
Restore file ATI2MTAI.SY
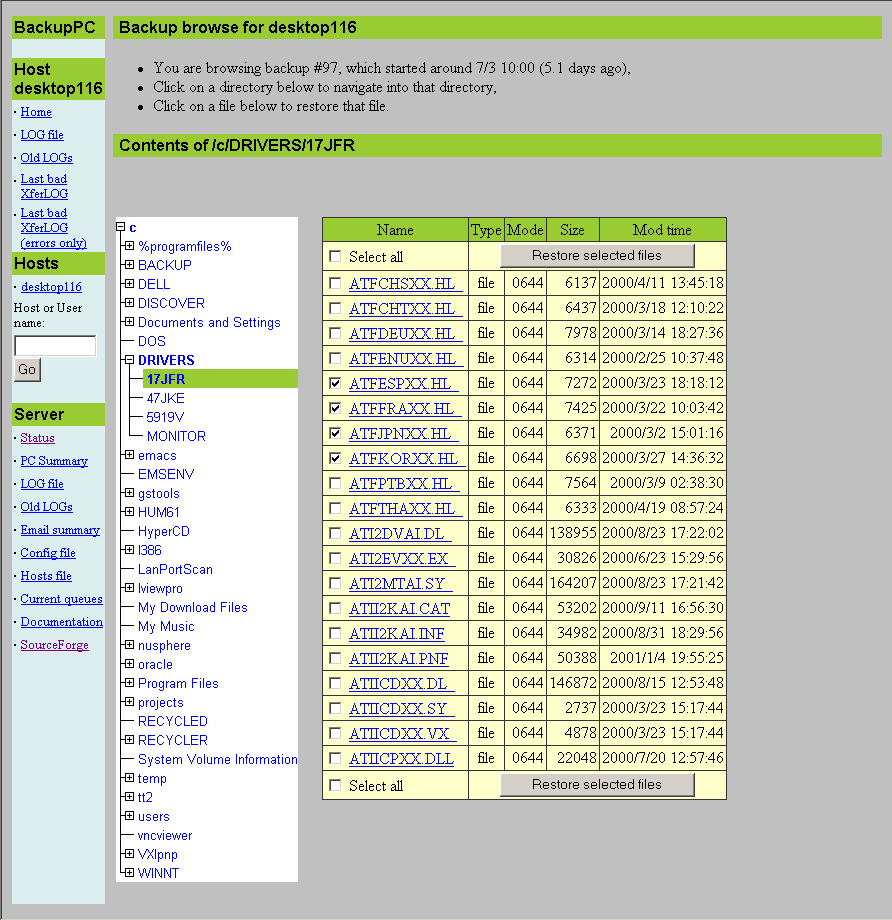click(400, 584)
